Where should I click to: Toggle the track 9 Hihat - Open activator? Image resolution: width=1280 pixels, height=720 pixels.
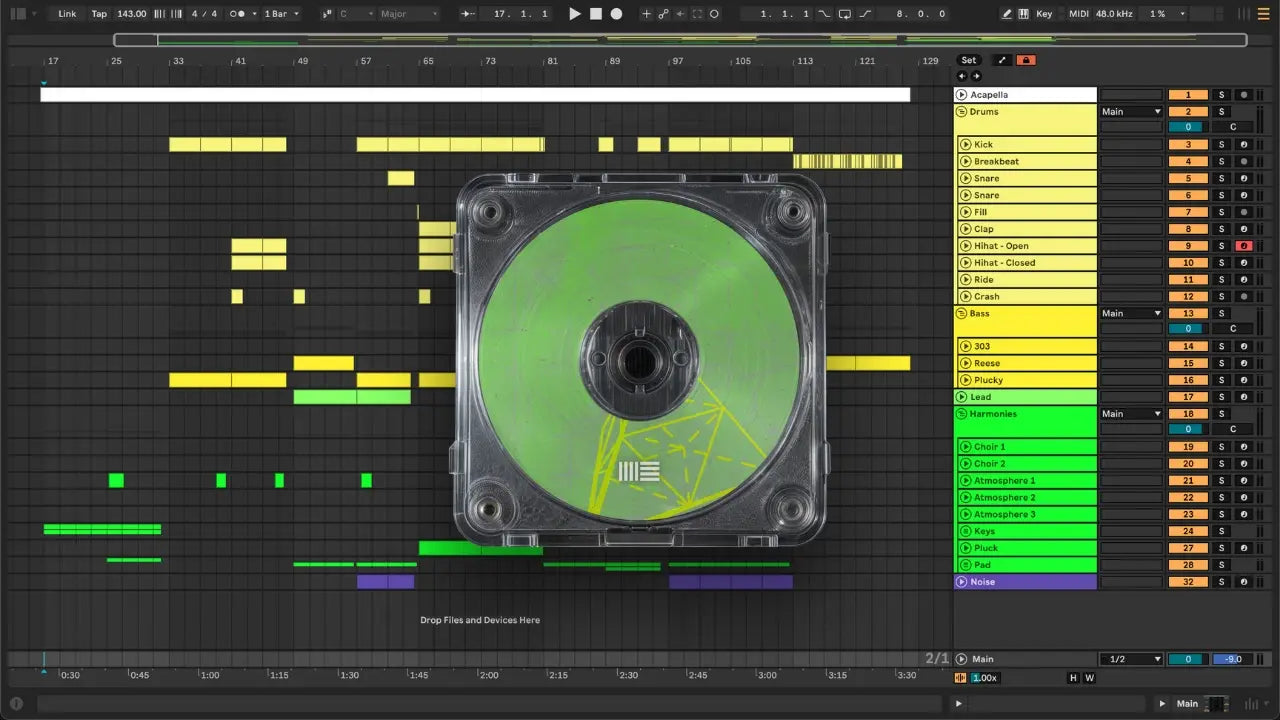tap(1188, 246)
